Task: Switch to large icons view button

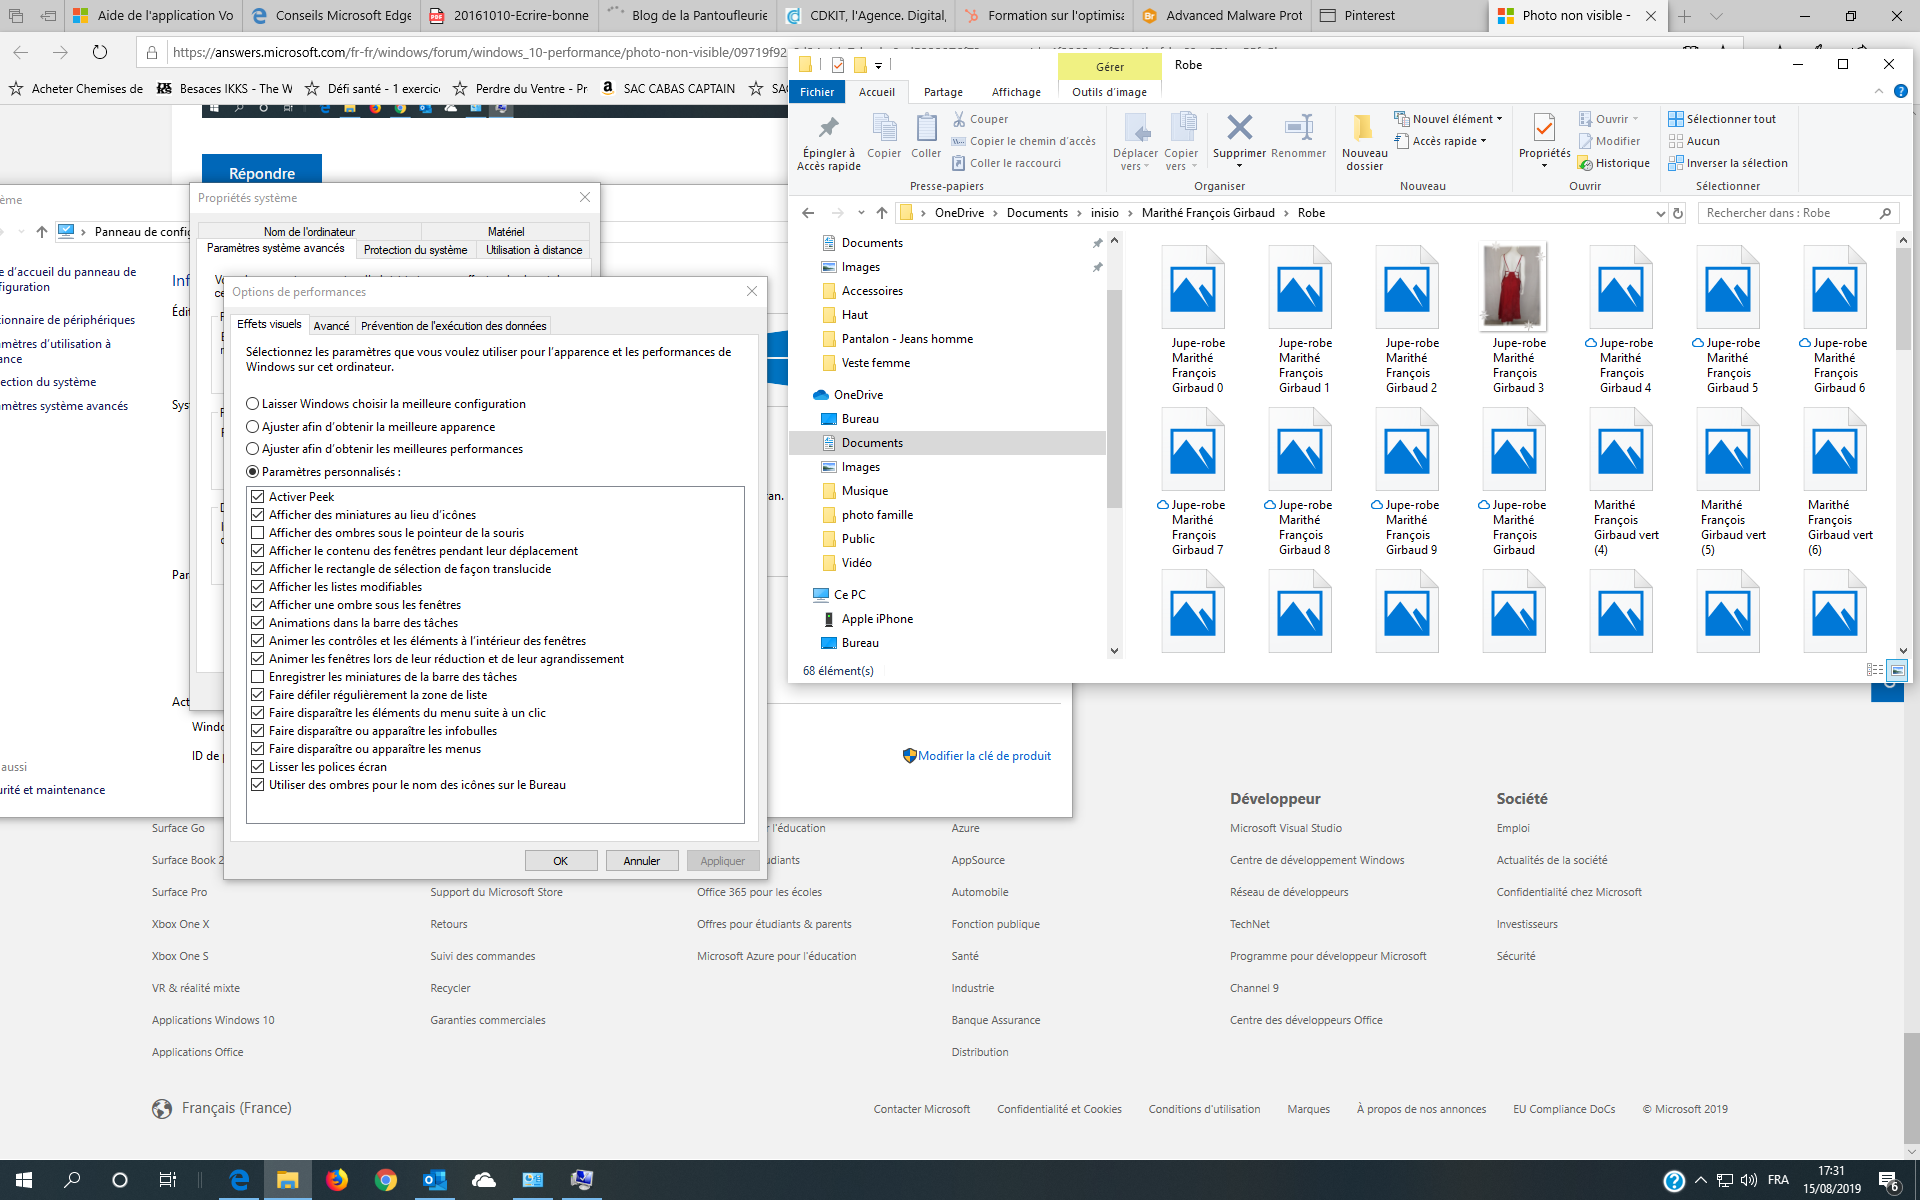Action: pos(1897,670)
